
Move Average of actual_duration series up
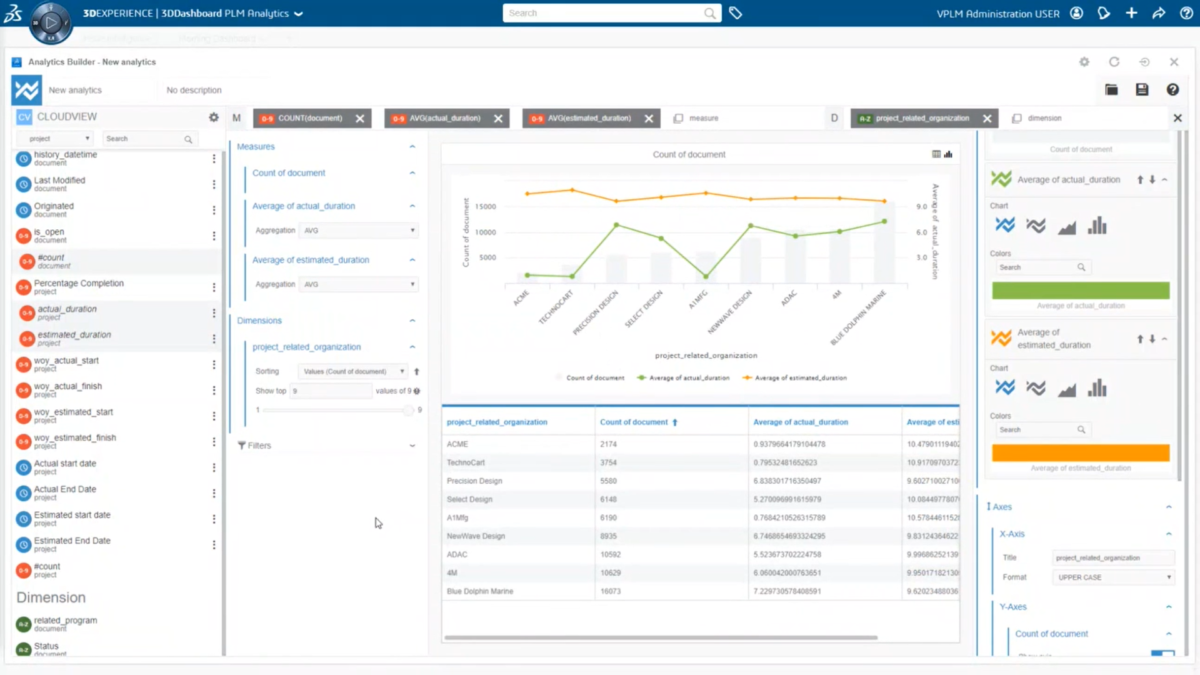click(x=1140, y=180)
